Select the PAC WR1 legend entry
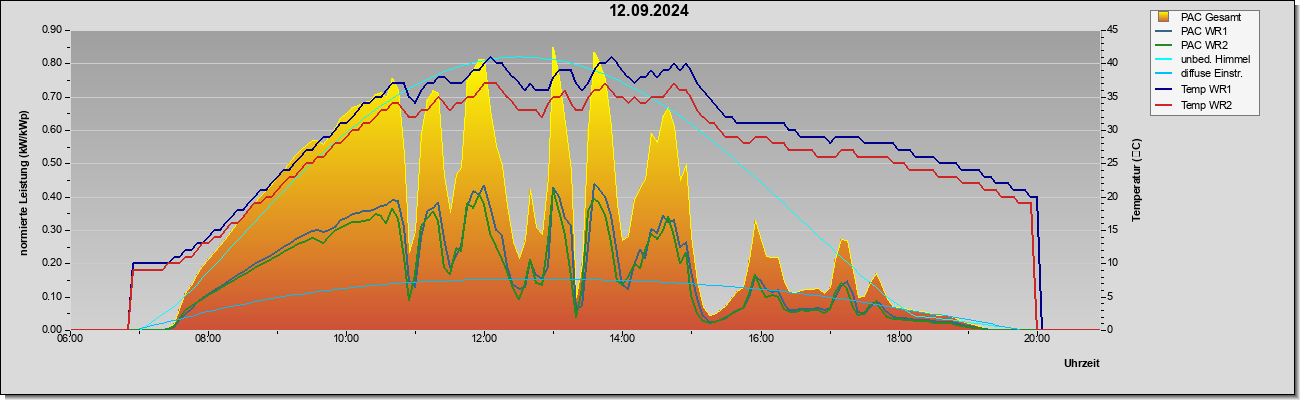 (x=1195, y=31)
